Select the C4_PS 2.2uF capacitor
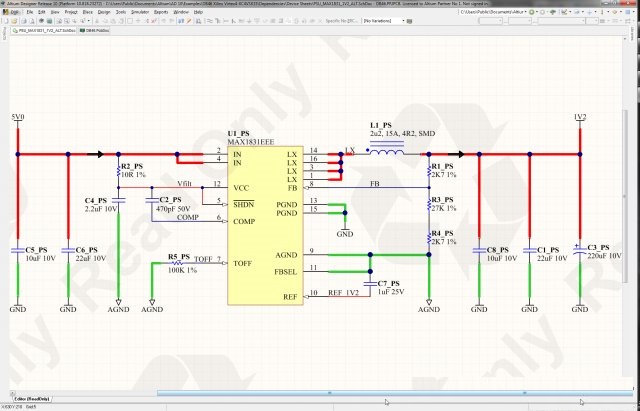This screenshot has height=411, width=640. click(x=118, y=200)
